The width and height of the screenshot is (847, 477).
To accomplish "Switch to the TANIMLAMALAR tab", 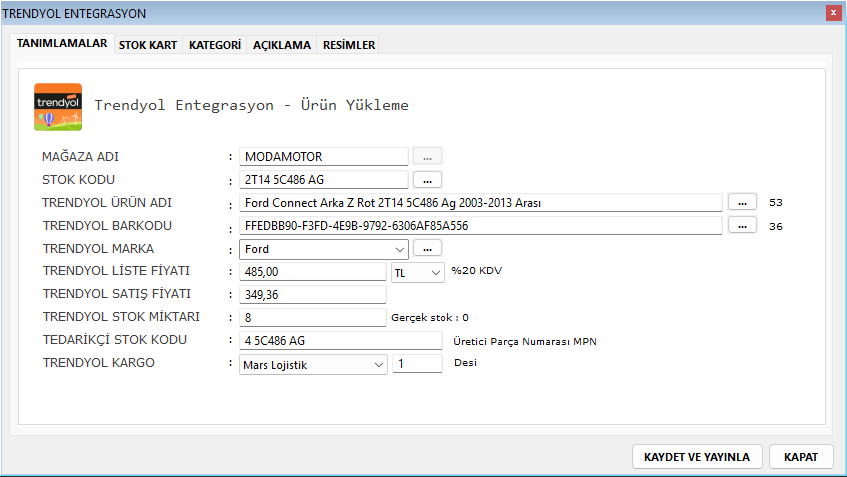I will tap(62, 43).
